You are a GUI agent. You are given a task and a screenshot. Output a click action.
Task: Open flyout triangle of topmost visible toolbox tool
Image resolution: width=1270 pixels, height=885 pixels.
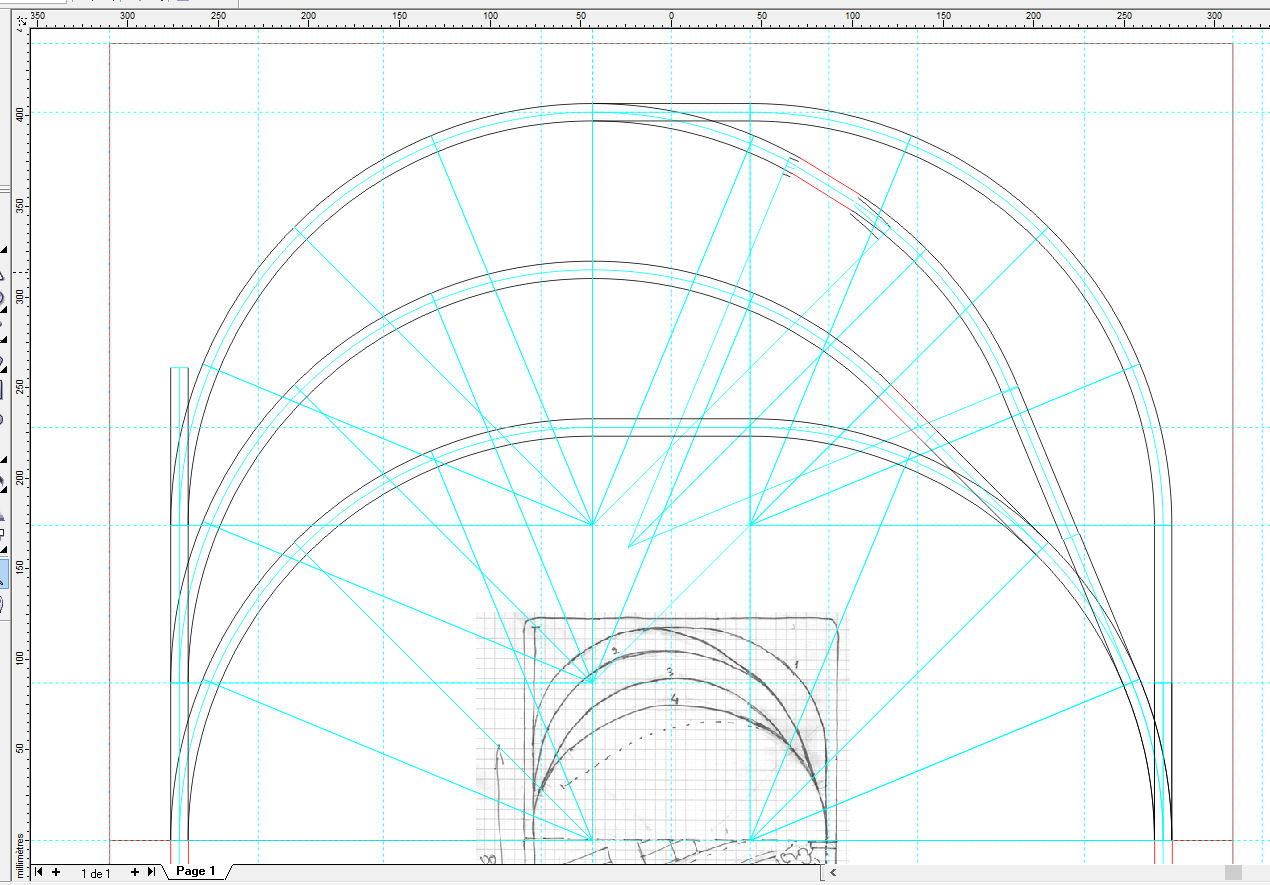[3, 249]
